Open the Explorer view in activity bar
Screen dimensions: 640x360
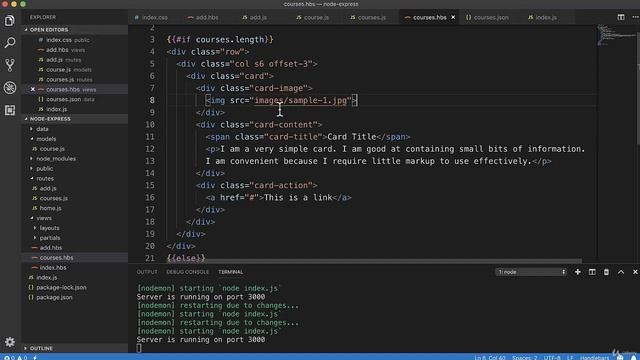10,20
